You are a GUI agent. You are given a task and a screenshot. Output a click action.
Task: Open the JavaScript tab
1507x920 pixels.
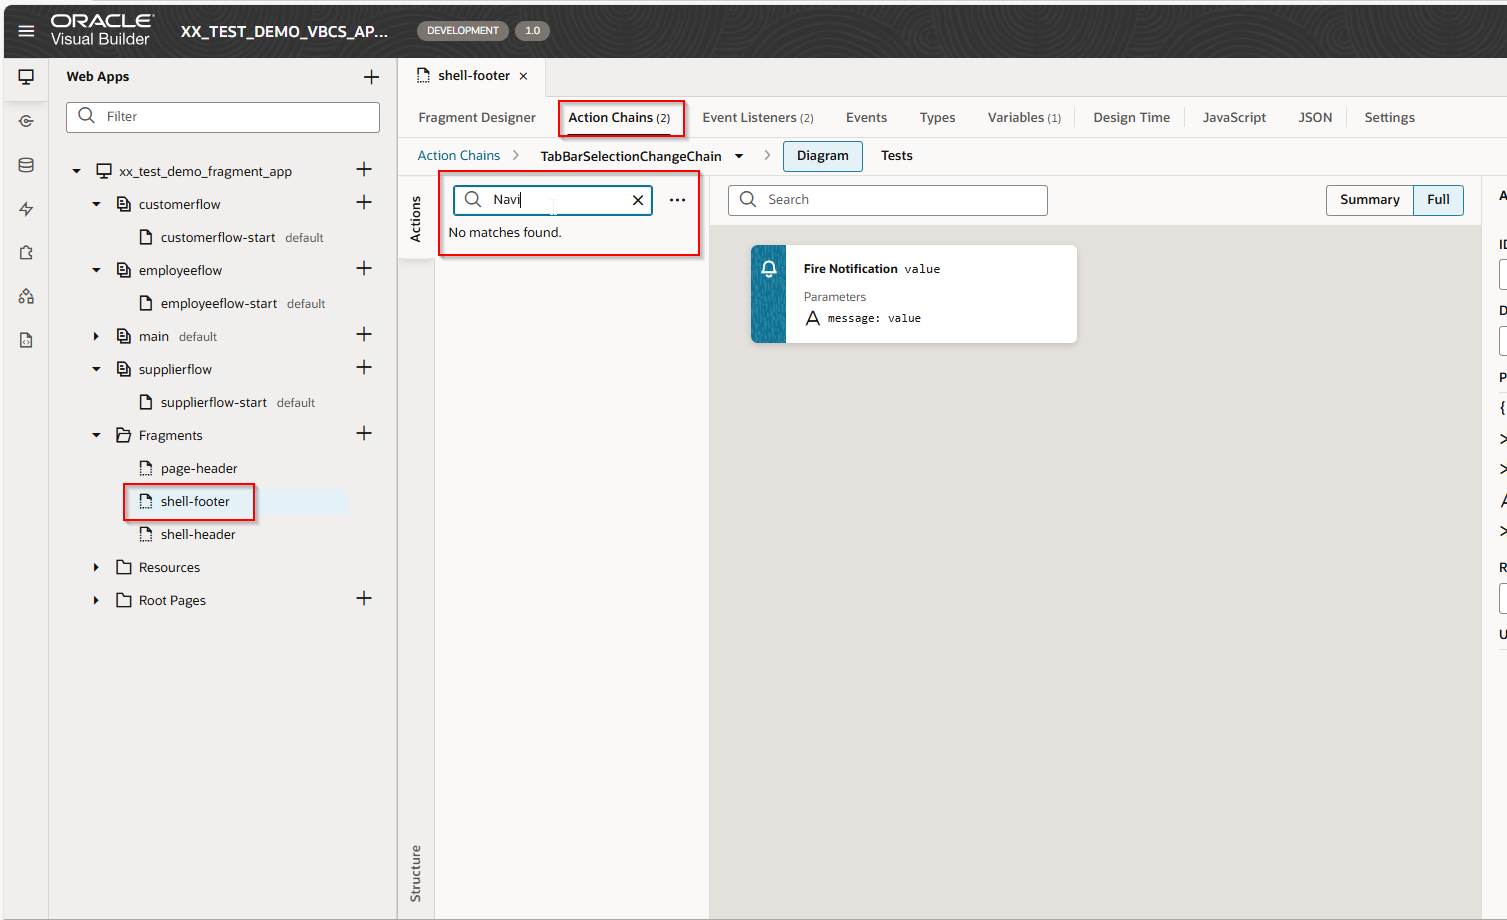1233,118
